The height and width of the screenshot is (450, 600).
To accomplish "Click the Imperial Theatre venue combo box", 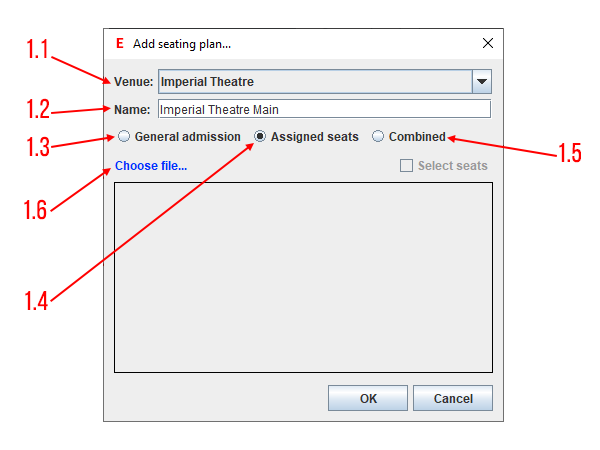I will tap(325, 82).
